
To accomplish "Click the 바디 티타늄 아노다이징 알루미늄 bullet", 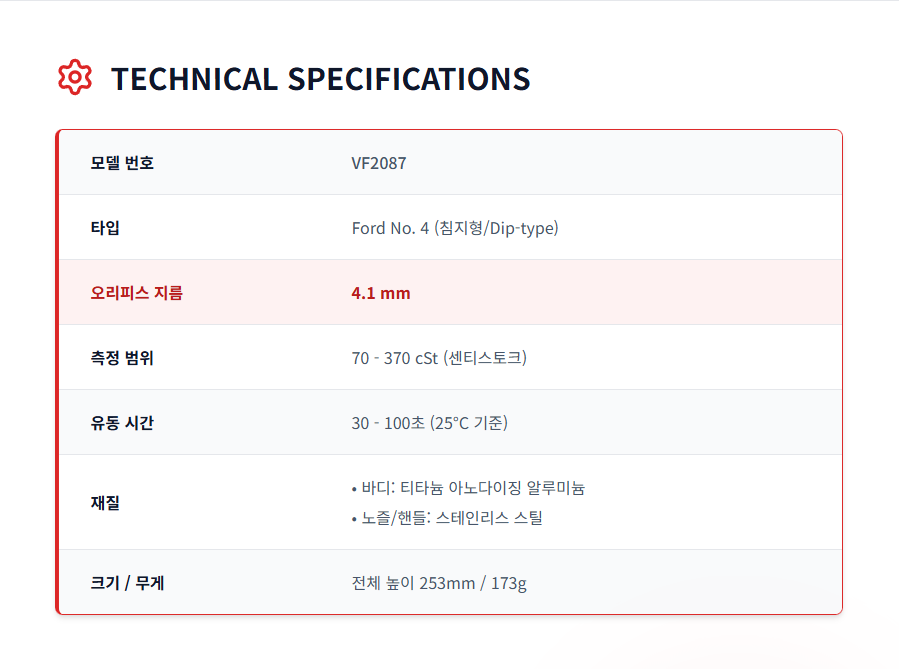I will click(468, 488).
